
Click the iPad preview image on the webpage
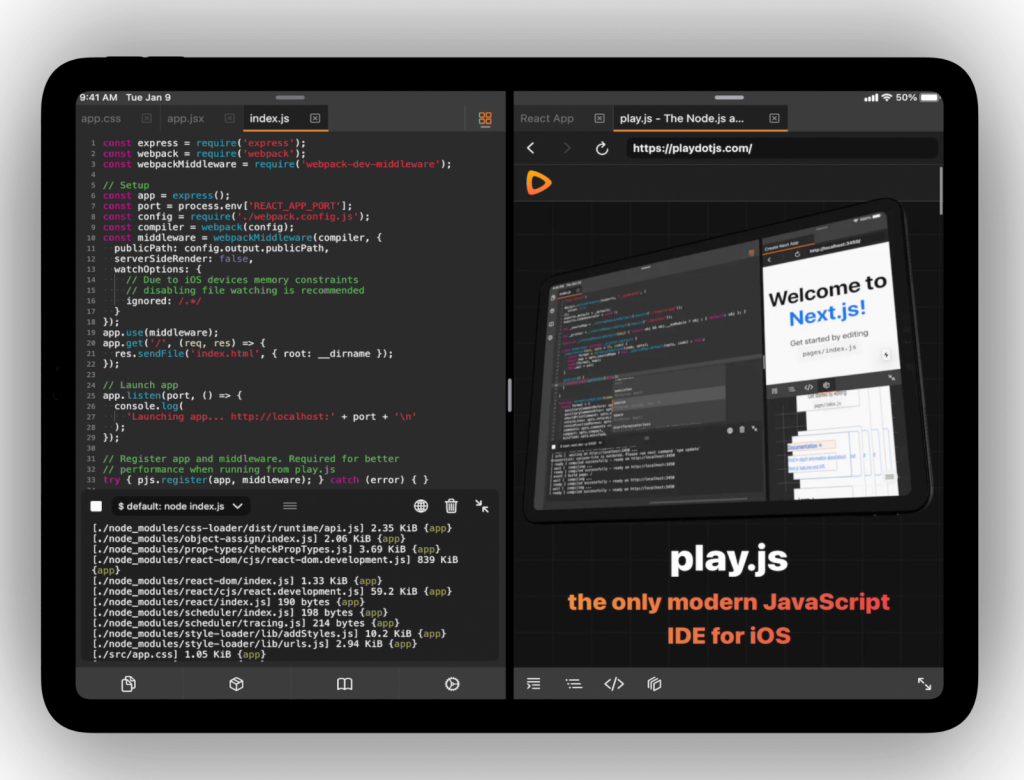(x=729, y=361)
